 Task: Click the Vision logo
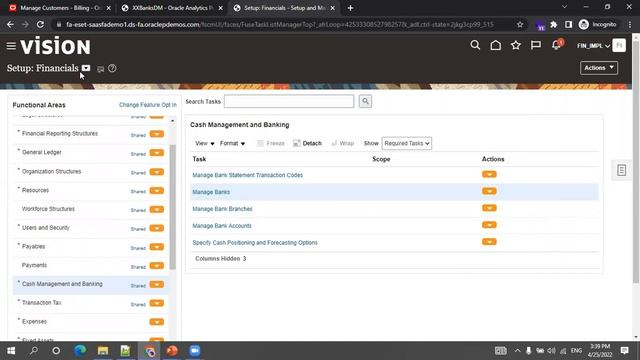click(x=56, y=46)
